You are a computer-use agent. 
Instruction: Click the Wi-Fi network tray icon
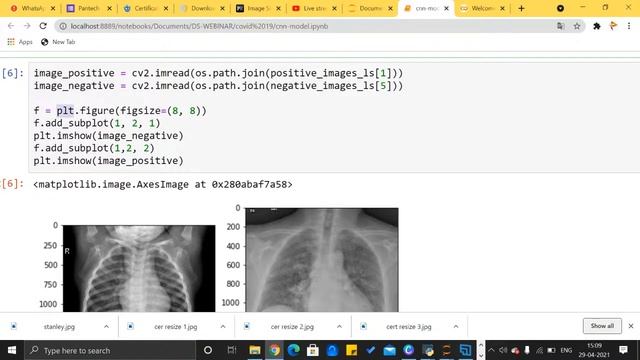(540, 350)
